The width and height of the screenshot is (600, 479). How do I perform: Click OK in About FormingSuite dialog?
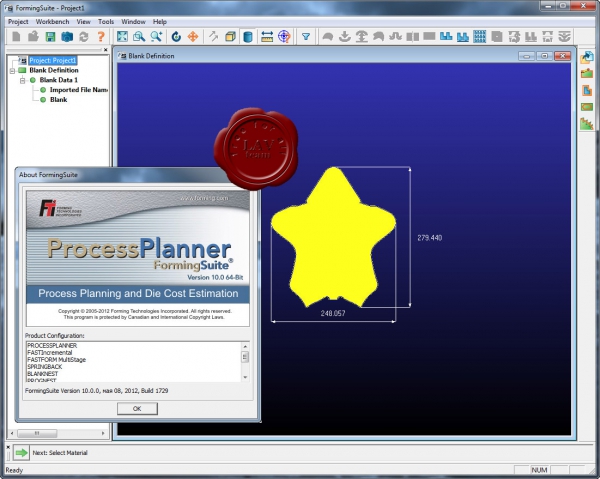(137, 409)
